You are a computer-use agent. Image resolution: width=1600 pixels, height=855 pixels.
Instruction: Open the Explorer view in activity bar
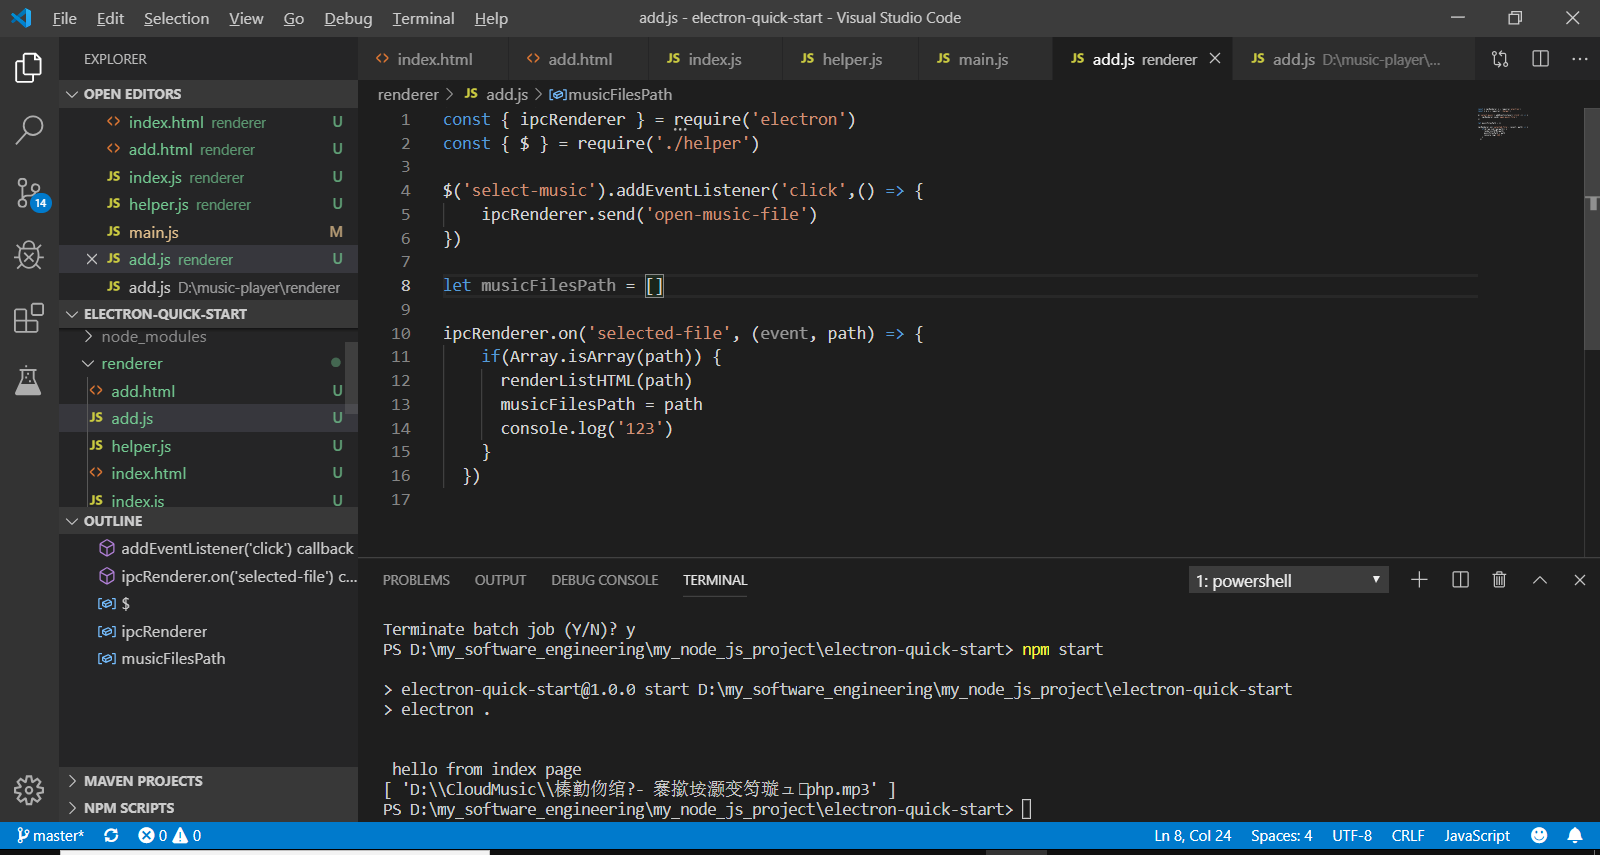(x=29, y=68)
